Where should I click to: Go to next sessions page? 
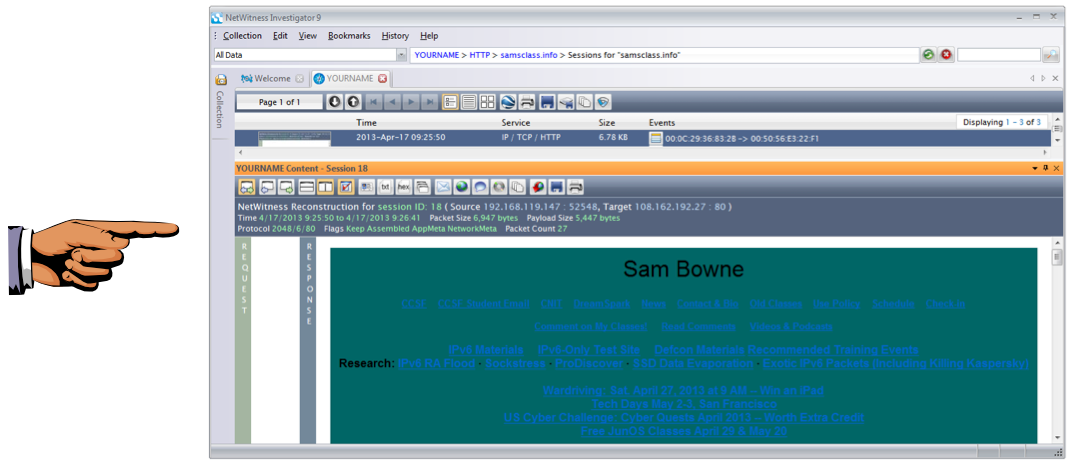click(411, 102)
